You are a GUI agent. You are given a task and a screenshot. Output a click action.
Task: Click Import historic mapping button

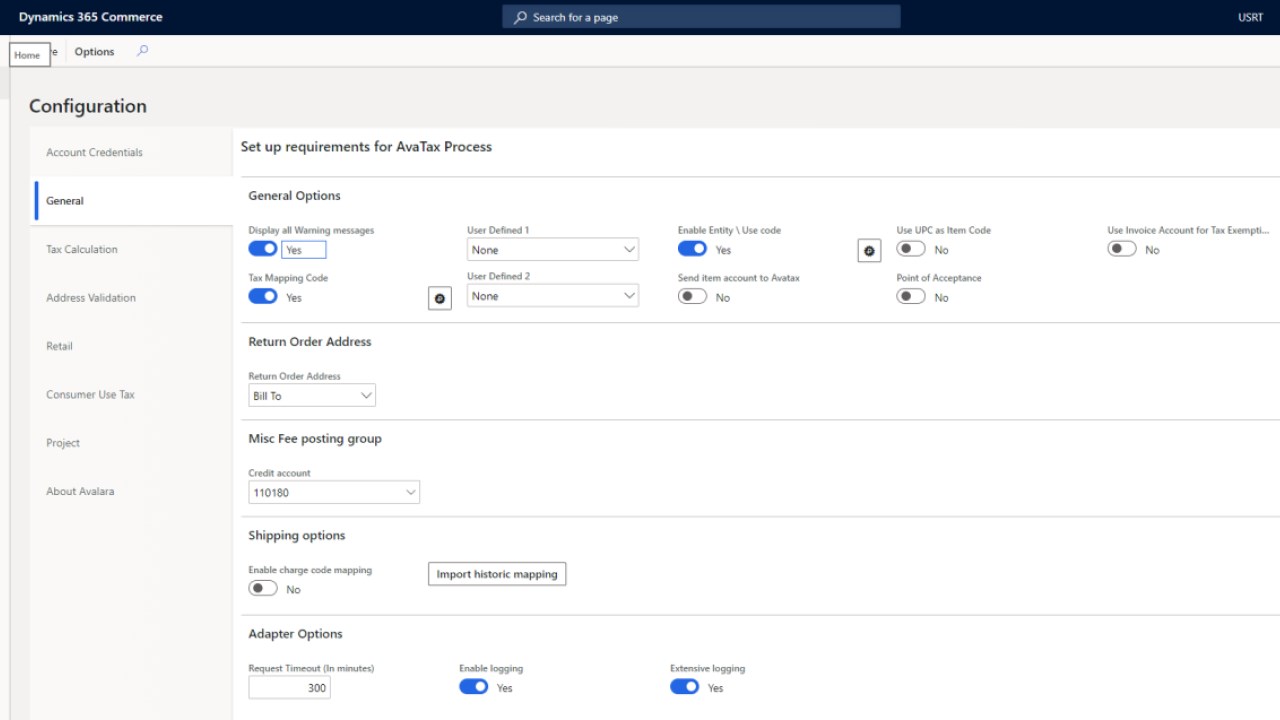[x=497, y=574]
